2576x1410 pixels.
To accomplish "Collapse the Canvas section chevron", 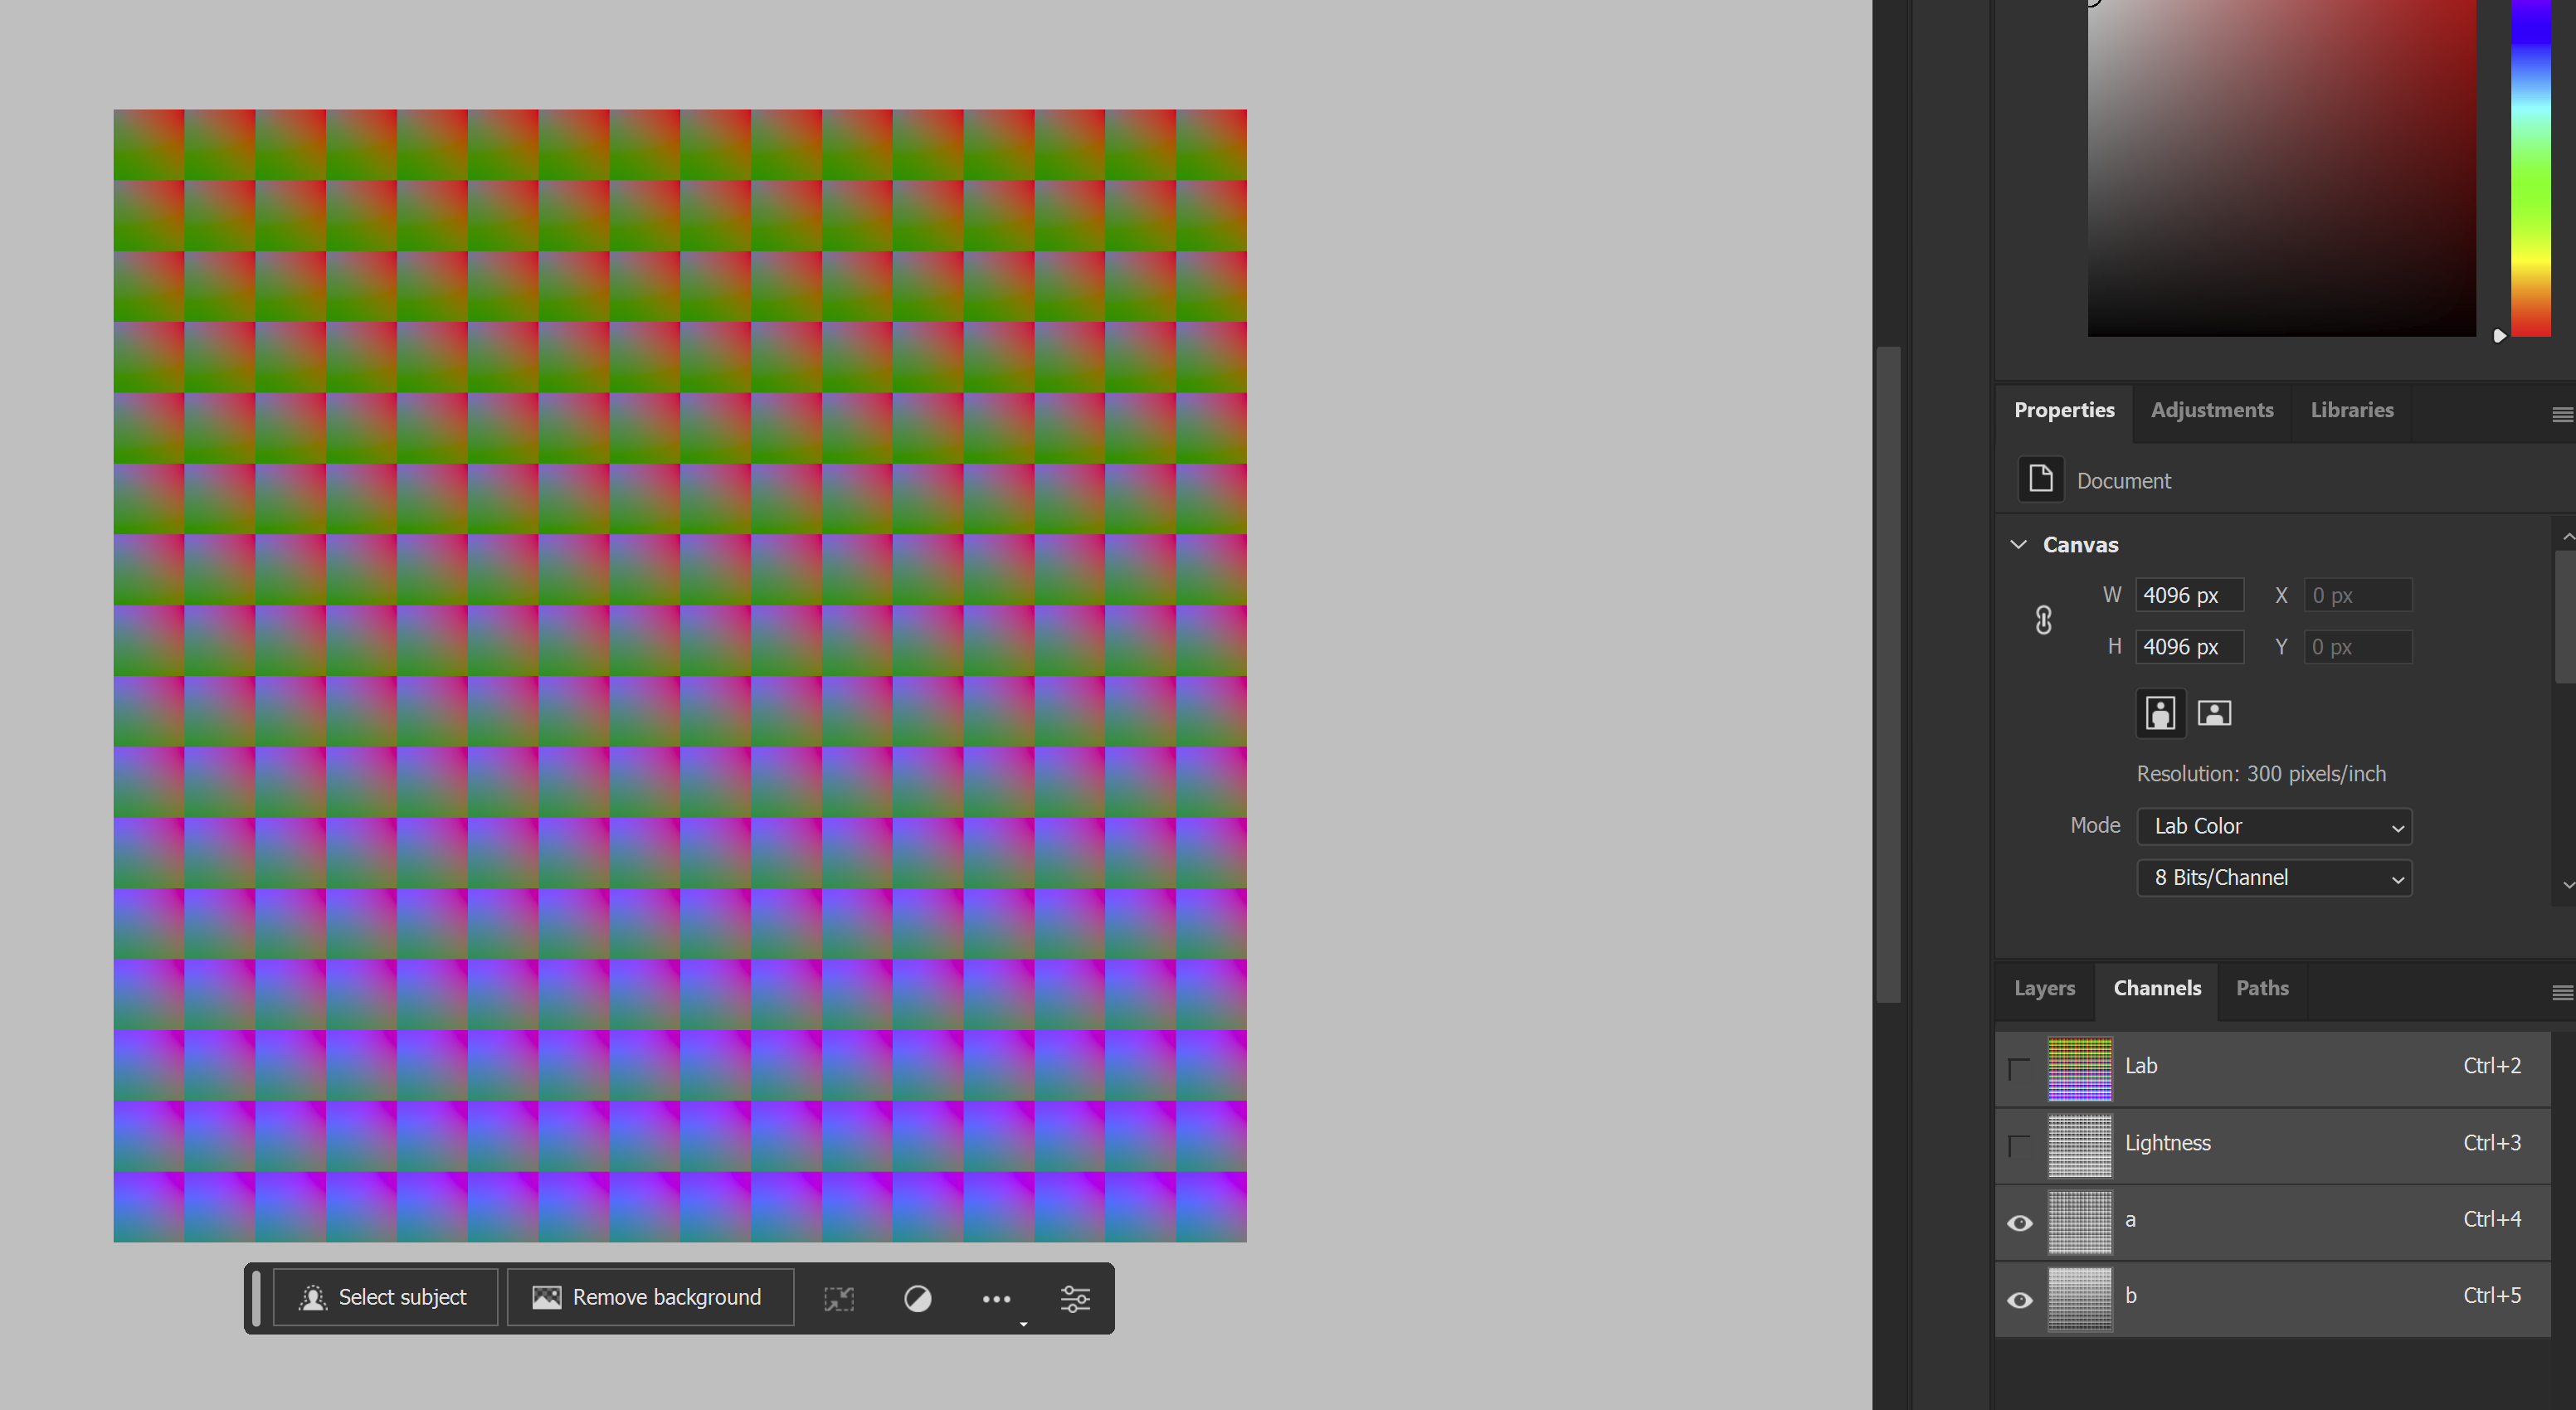I will point(2018,544).
